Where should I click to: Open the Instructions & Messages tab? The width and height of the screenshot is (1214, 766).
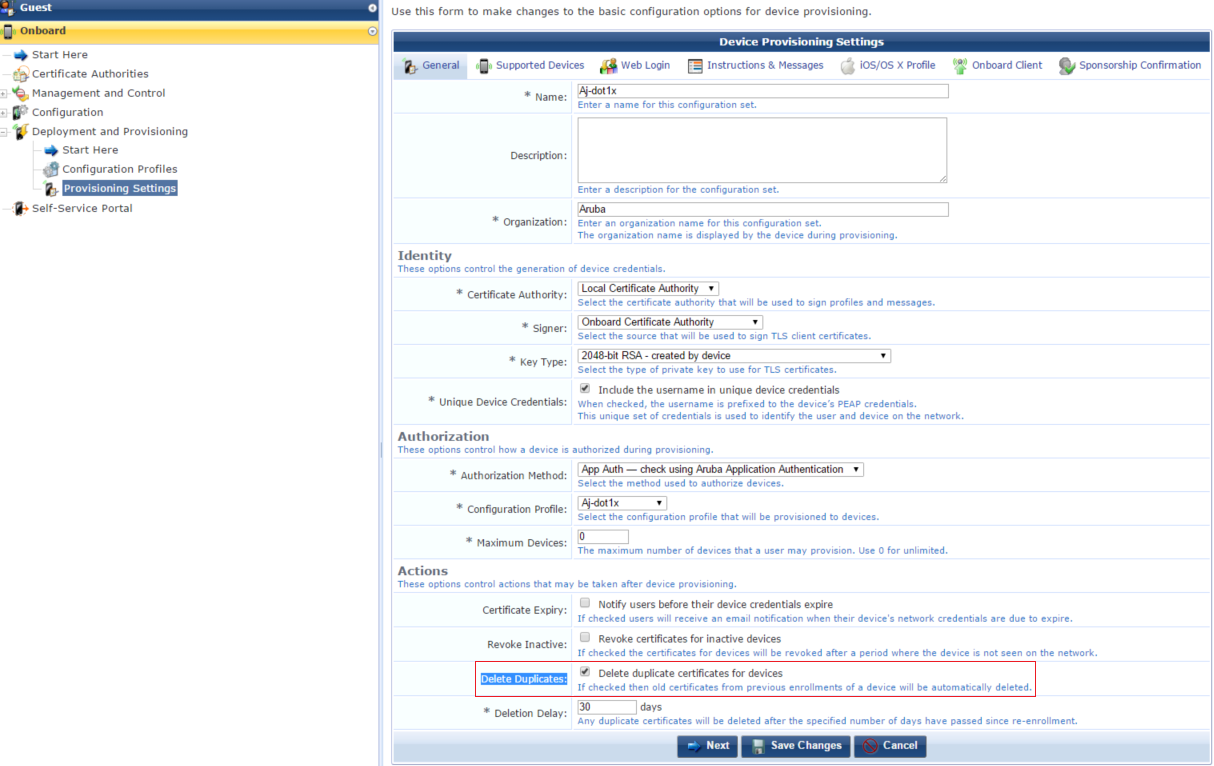[756, 66]
